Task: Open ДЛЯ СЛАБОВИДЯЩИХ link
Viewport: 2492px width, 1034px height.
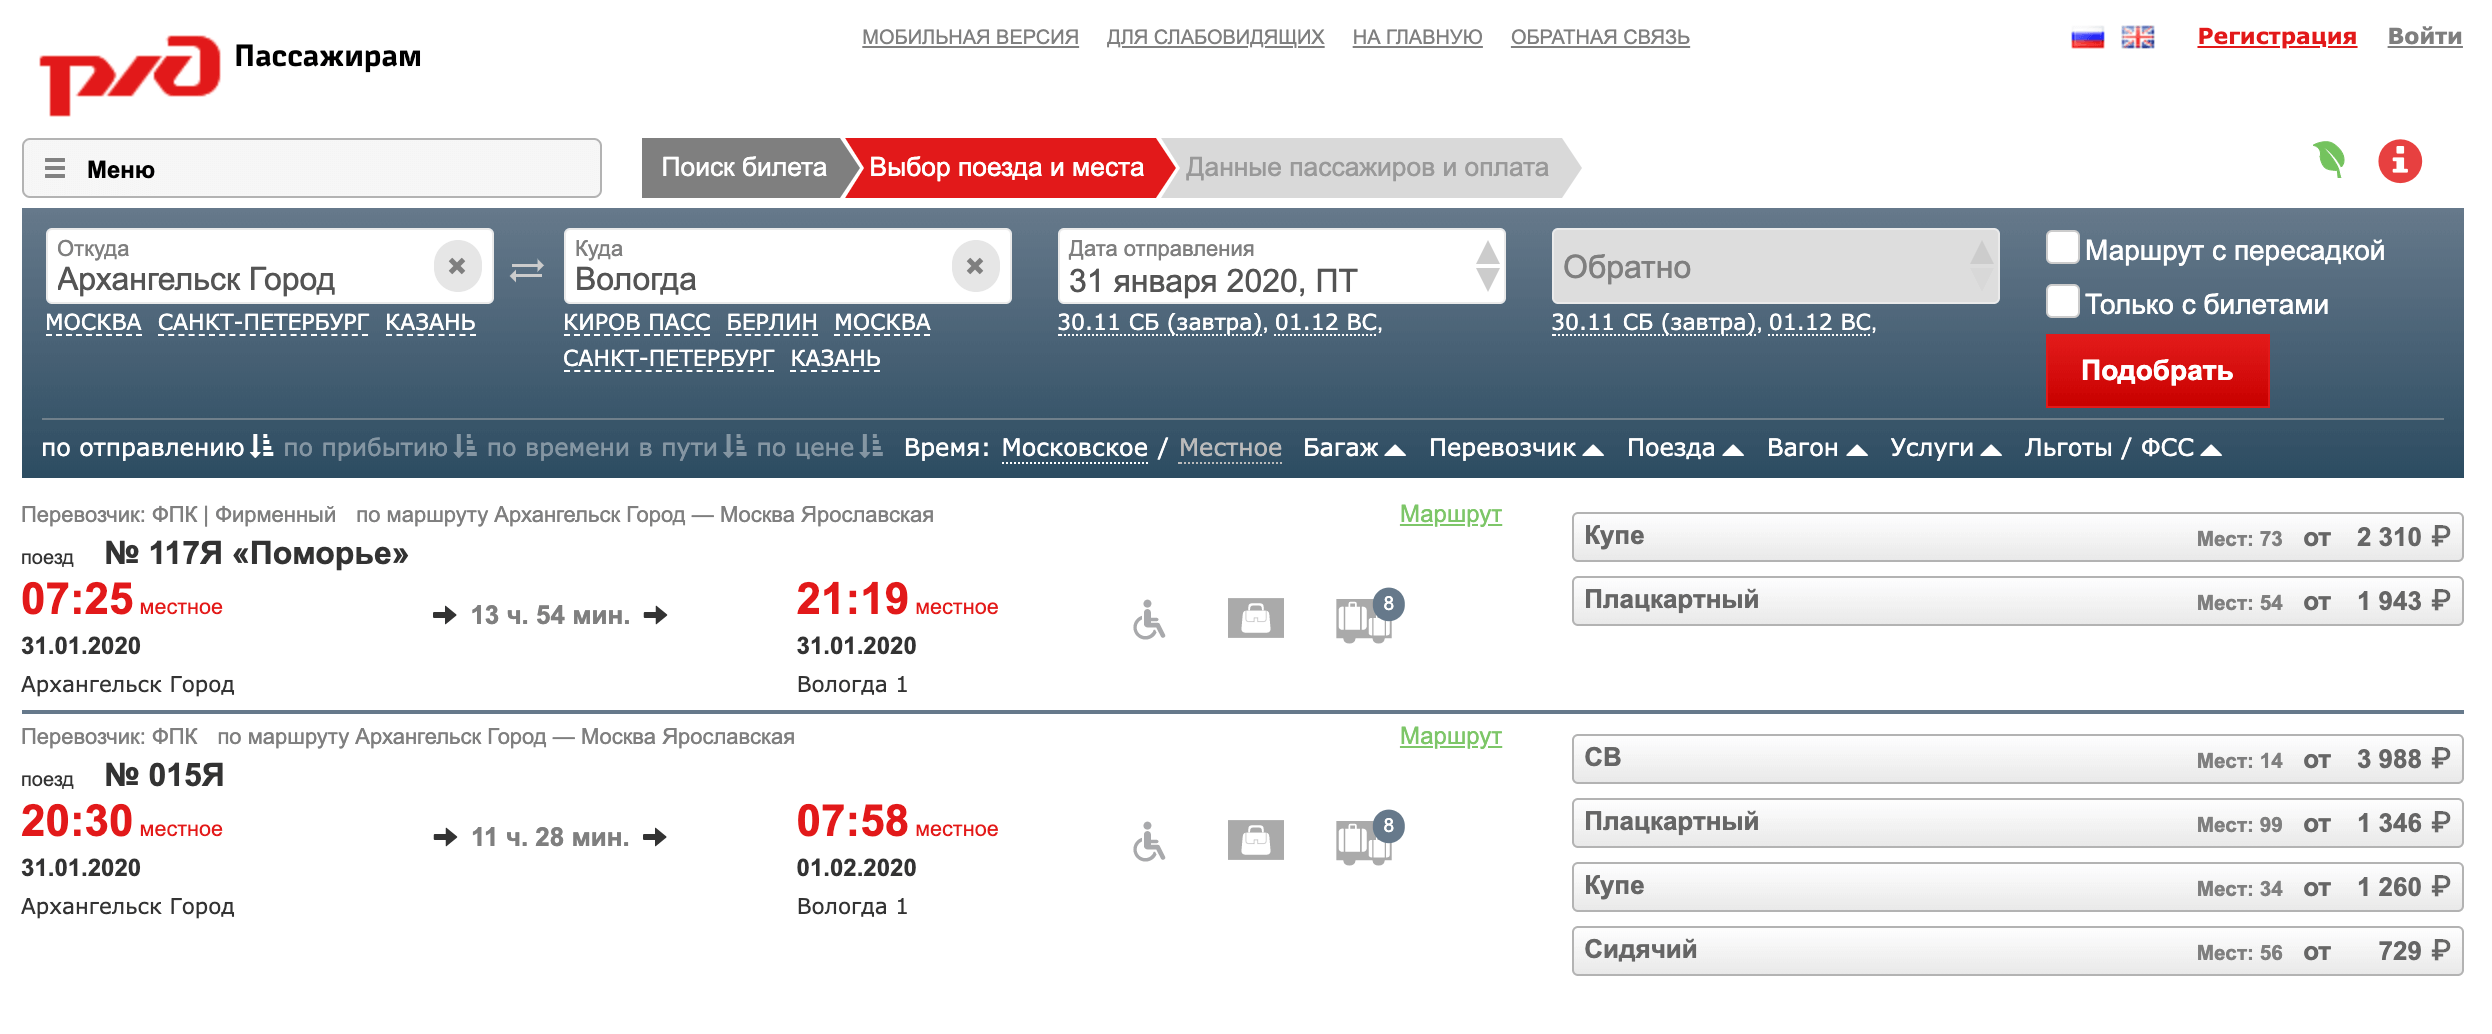Action: tap(1215, 37)
